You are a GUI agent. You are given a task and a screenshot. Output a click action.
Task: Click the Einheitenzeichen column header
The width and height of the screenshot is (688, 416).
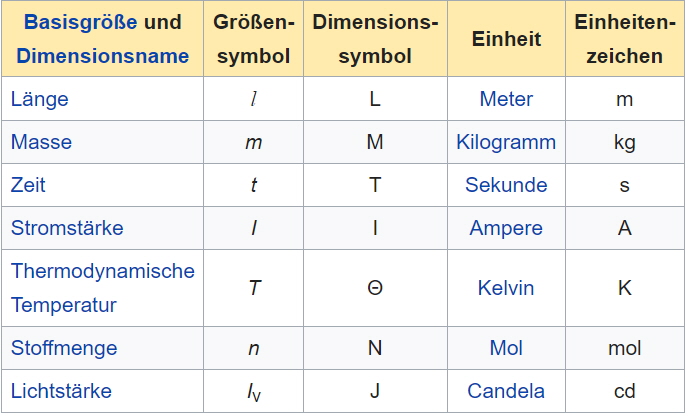(625, 39)
